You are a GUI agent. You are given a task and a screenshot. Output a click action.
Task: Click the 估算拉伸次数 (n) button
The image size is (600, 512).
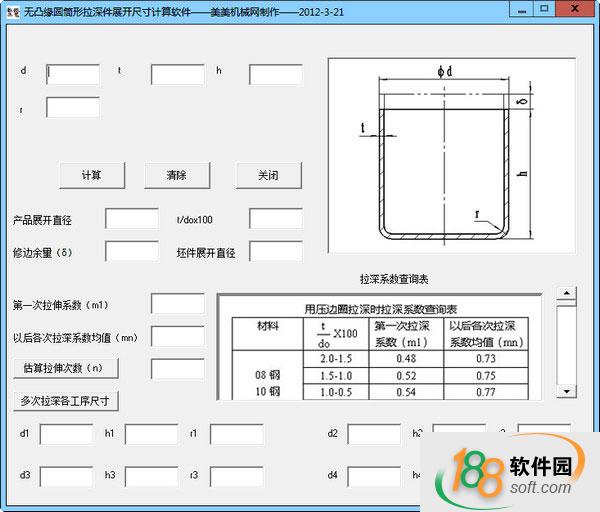click(66, 368)
